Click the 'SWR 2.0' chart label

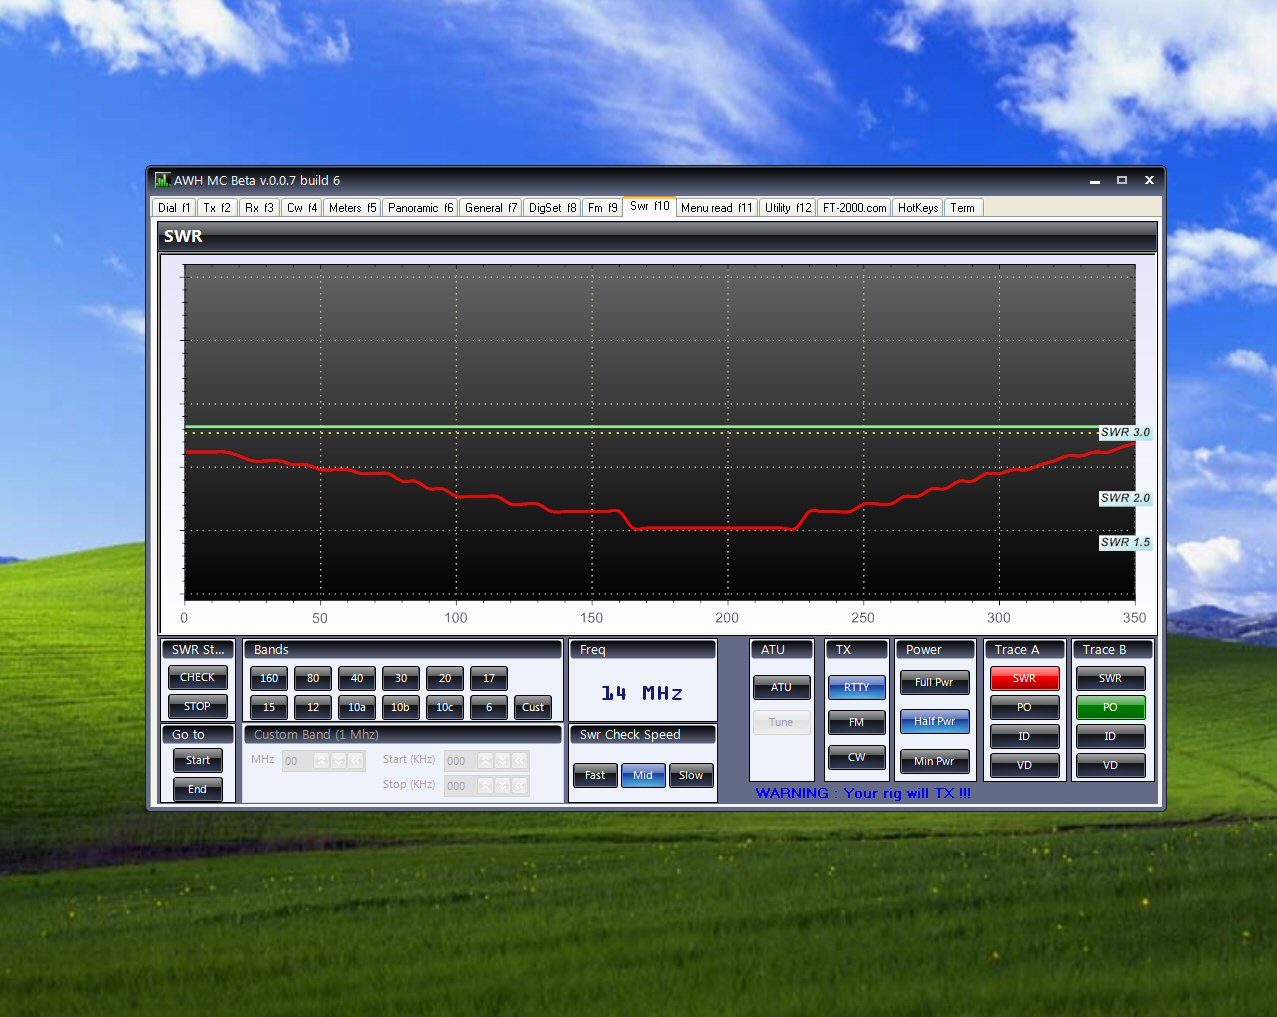point(1125,497)
